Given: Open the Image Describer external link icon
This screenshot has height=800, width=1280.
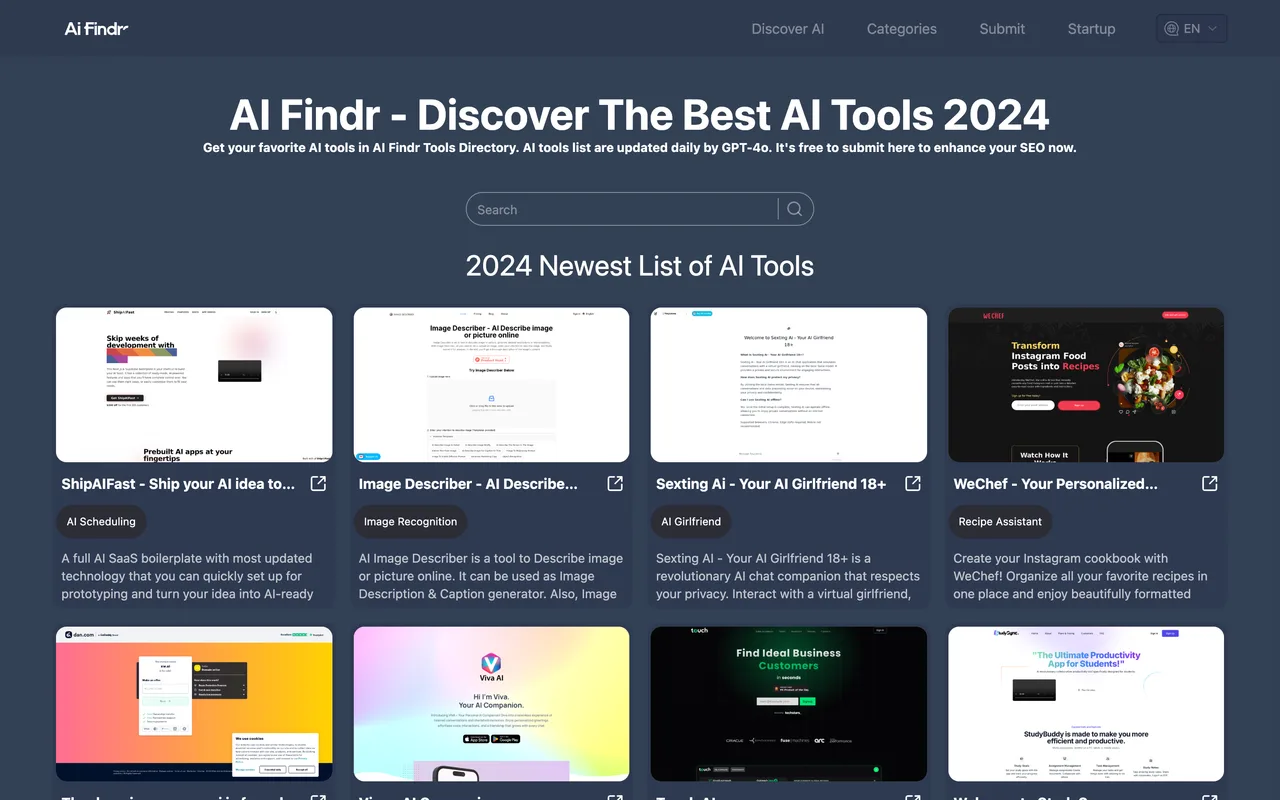Looking at the screenshot, I should click(x=615, y=484).
